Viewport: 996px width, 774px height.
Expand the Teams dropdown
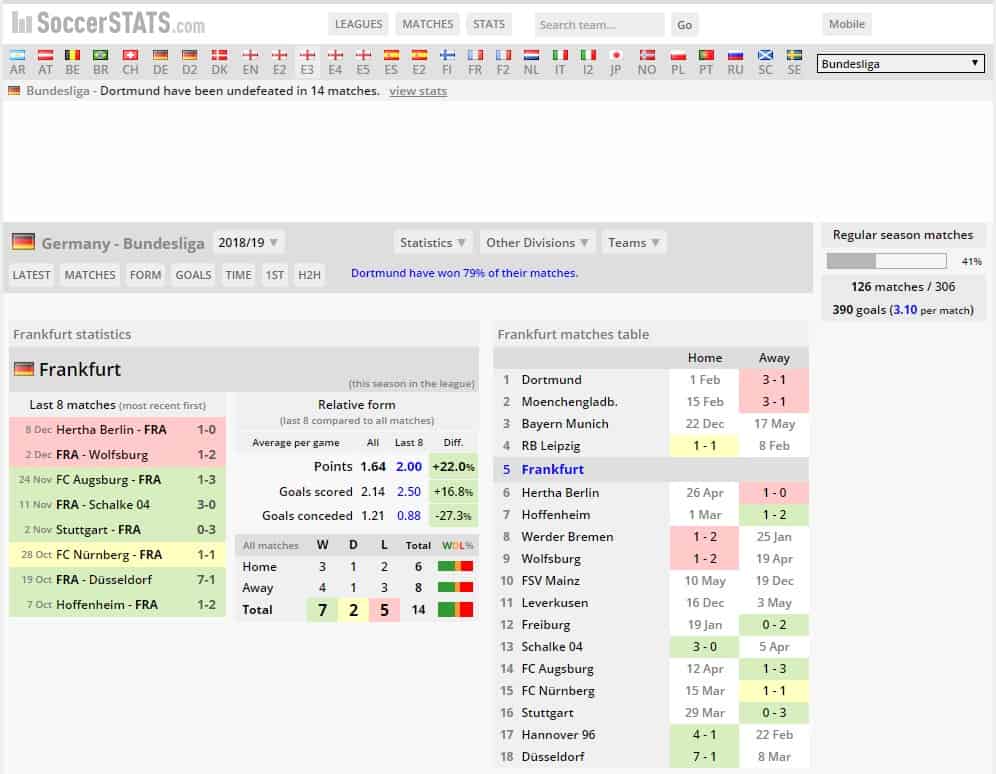click(634, 243)
